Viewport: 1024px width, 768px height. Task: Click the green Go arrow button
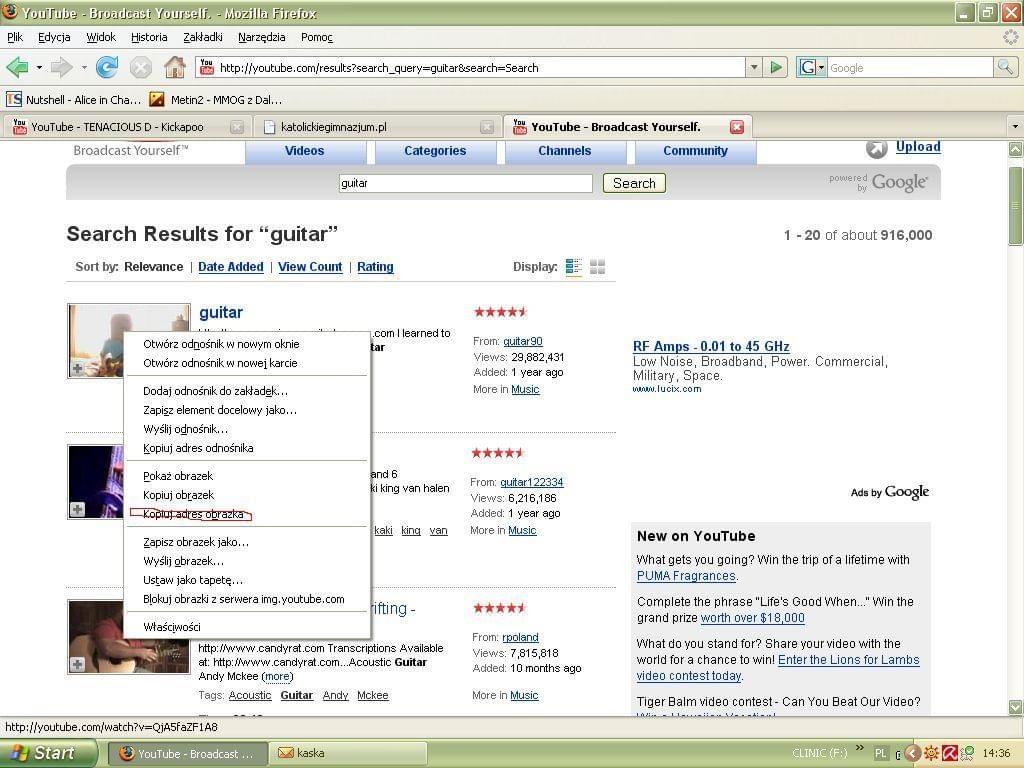click(x=776, y=67)
